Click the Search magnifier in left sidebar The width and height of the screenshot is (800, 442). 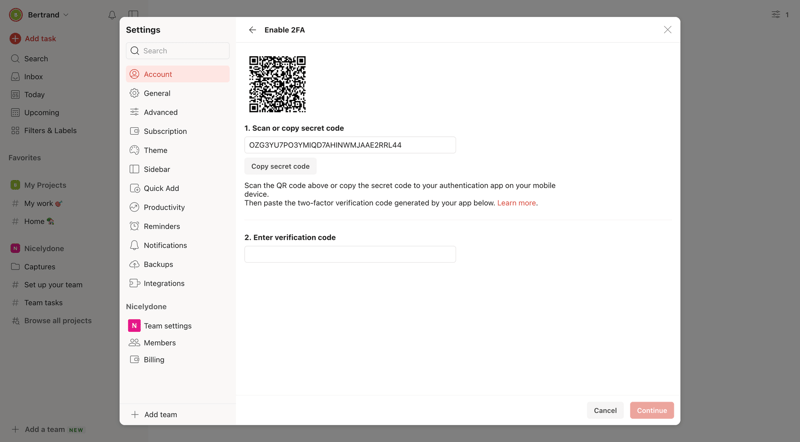(15, 59)
